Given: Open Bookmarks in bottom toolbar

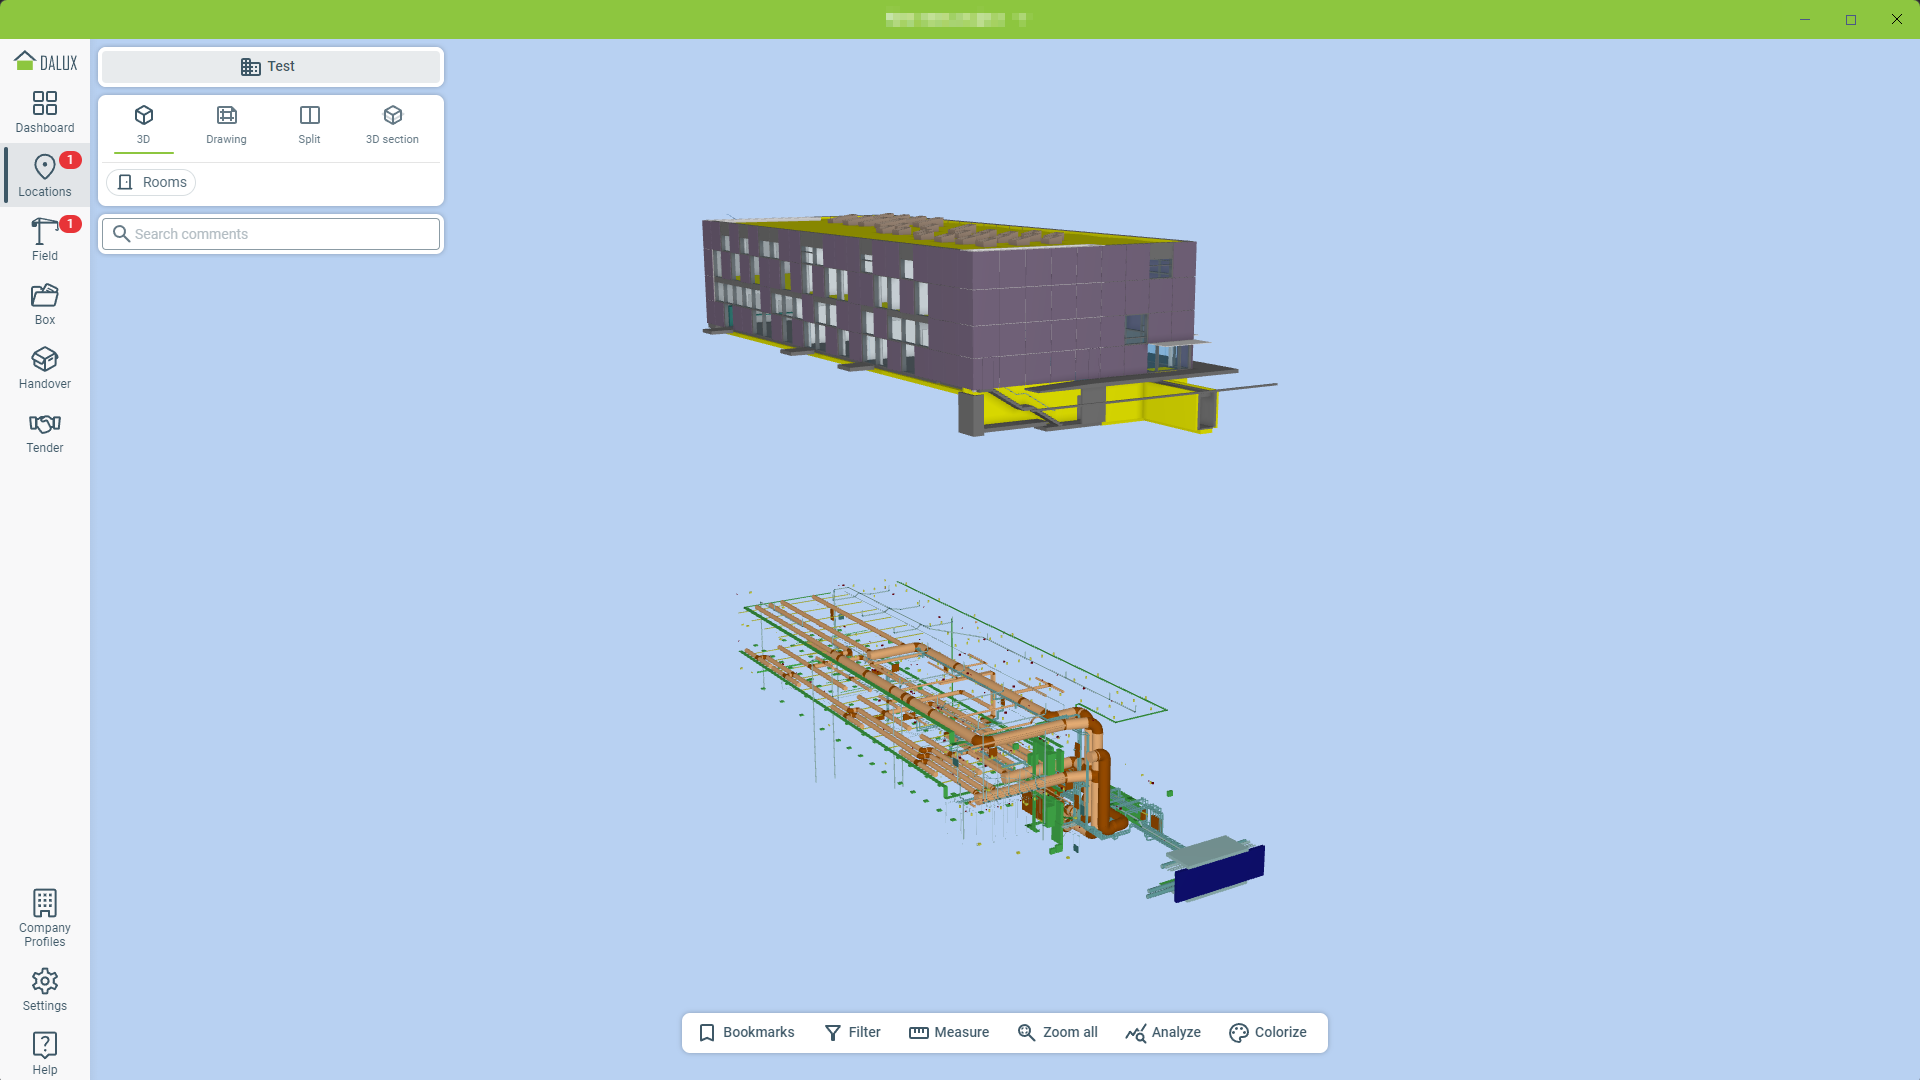Looking at the screenshot, I should coord(746,1032).
